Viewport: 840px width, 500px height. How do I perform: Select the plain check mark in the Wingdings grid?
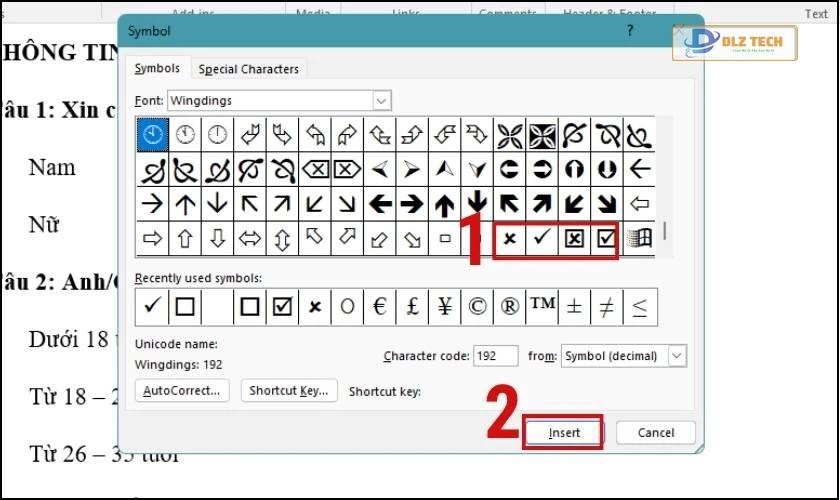542,239
